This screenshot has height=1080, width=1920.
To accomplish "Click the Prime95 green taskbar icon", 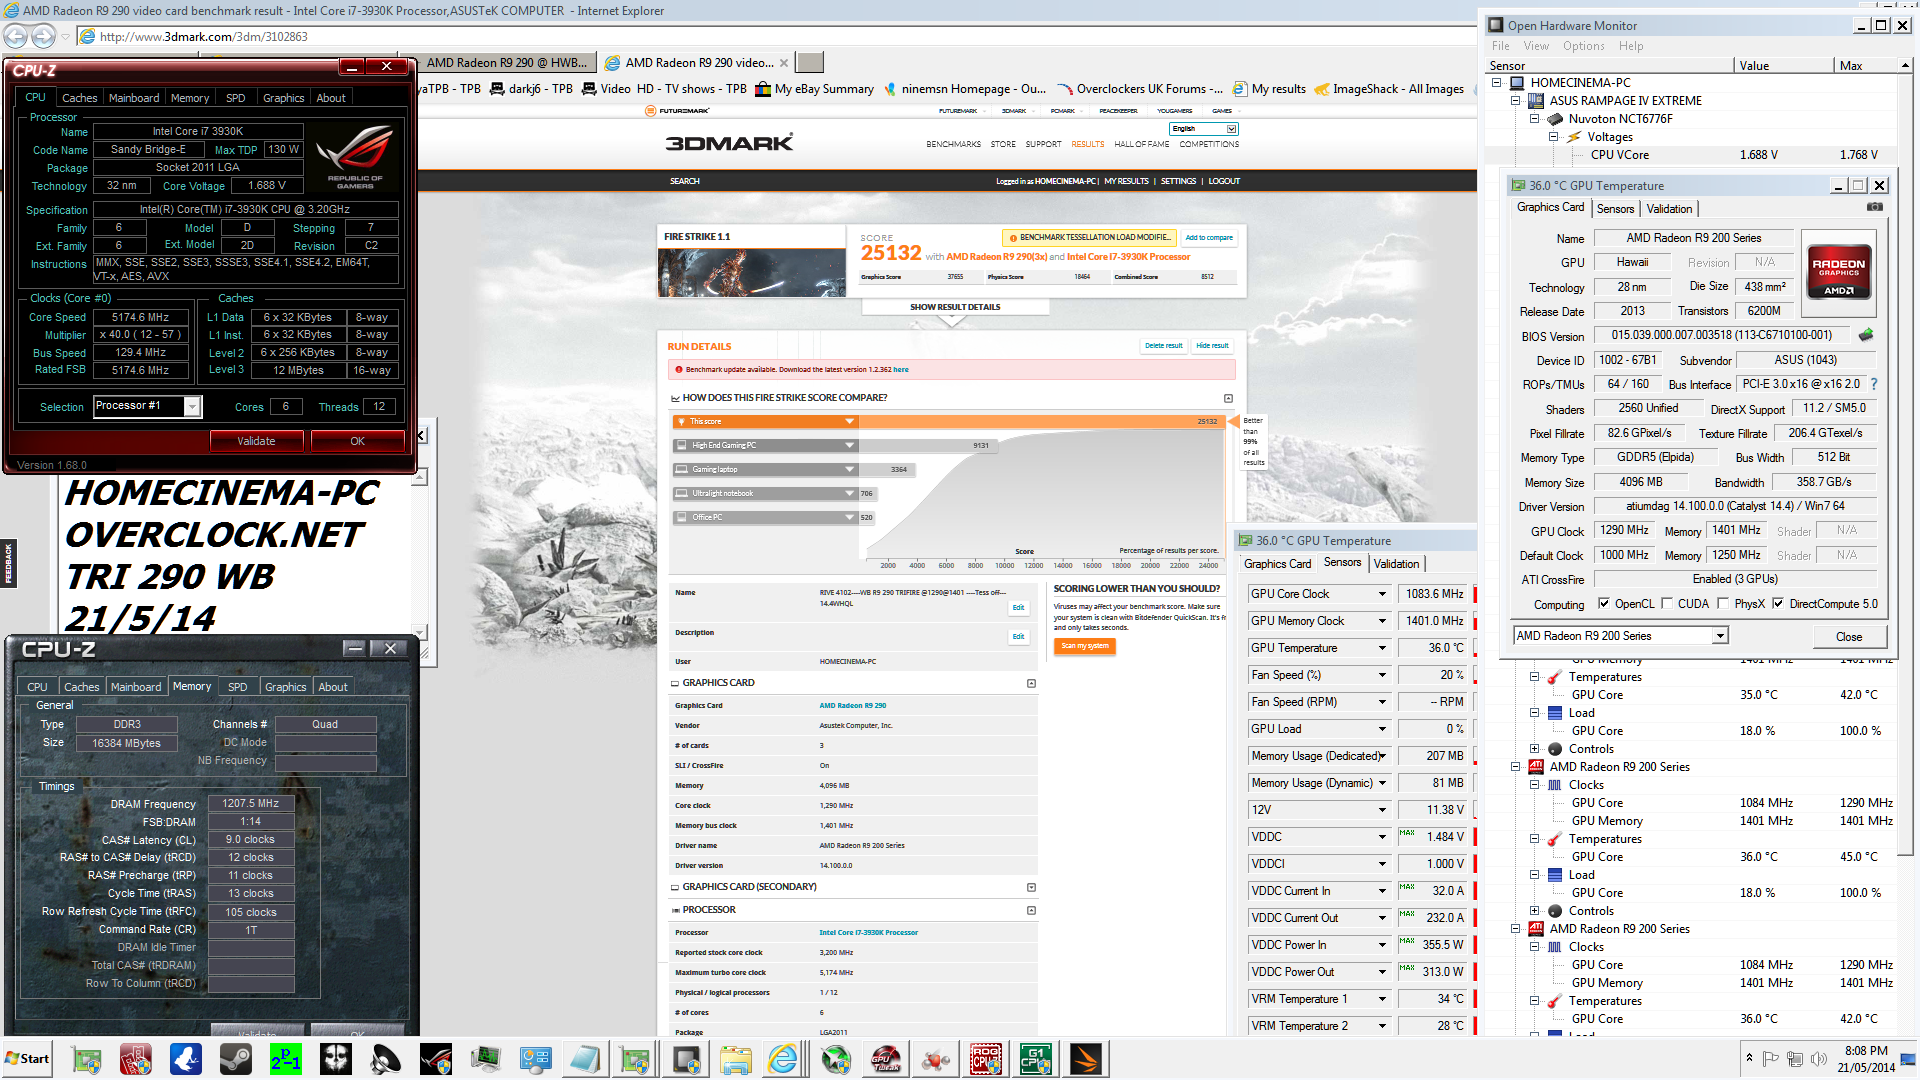I will (x=286, y=1059).
